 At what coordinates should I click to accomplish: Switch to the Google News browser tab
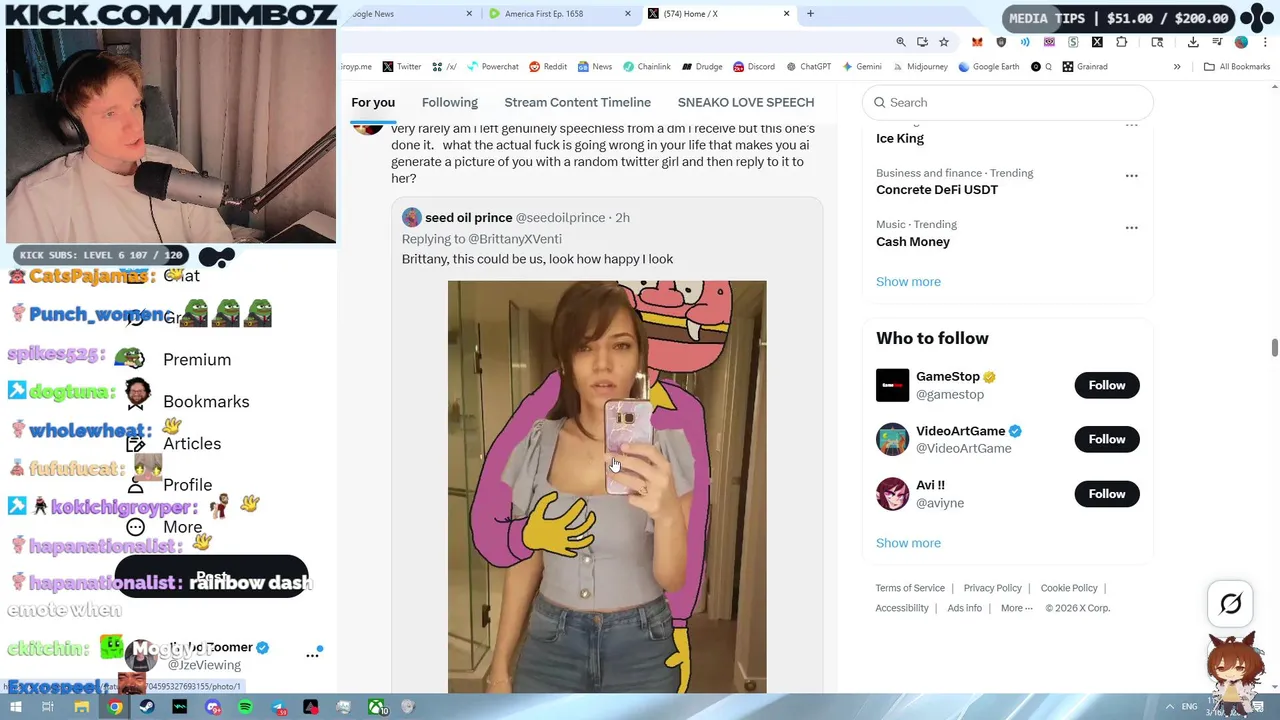click(x=410, y=14)
